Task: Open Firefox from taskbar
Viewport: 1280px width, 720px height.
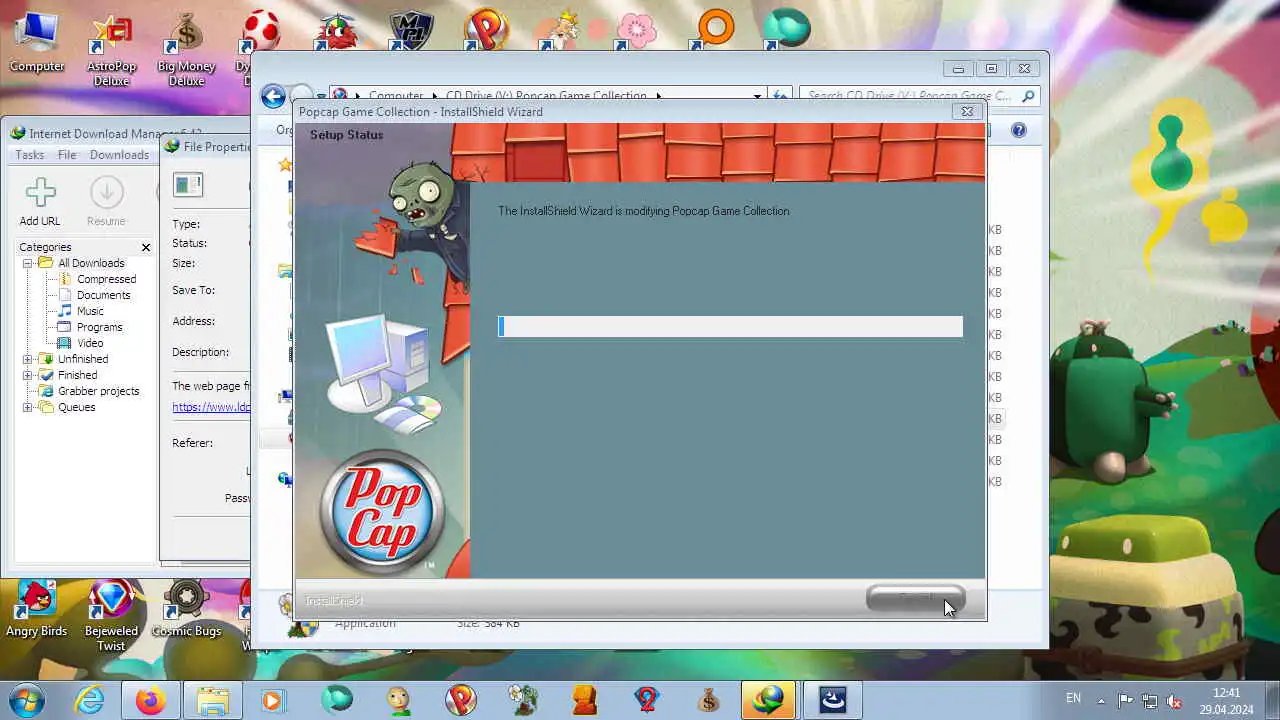Action: point(152,700)
